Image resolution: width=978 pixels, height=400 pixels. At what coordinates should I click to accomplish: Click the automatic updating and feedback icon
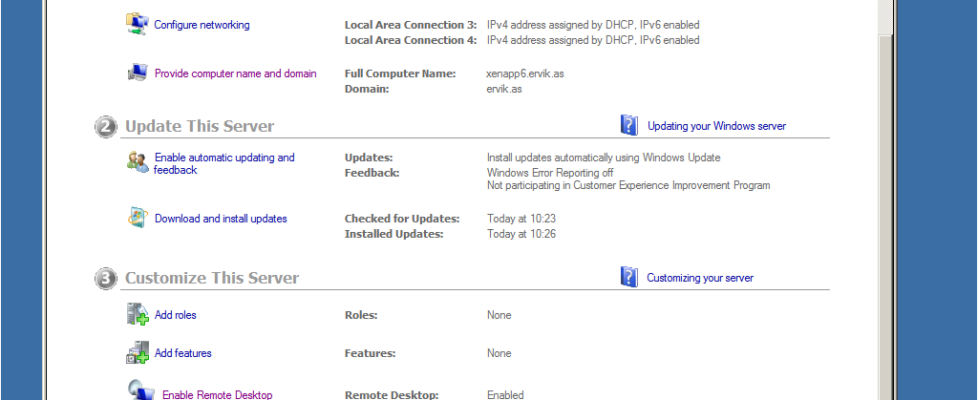click(137, 162)
